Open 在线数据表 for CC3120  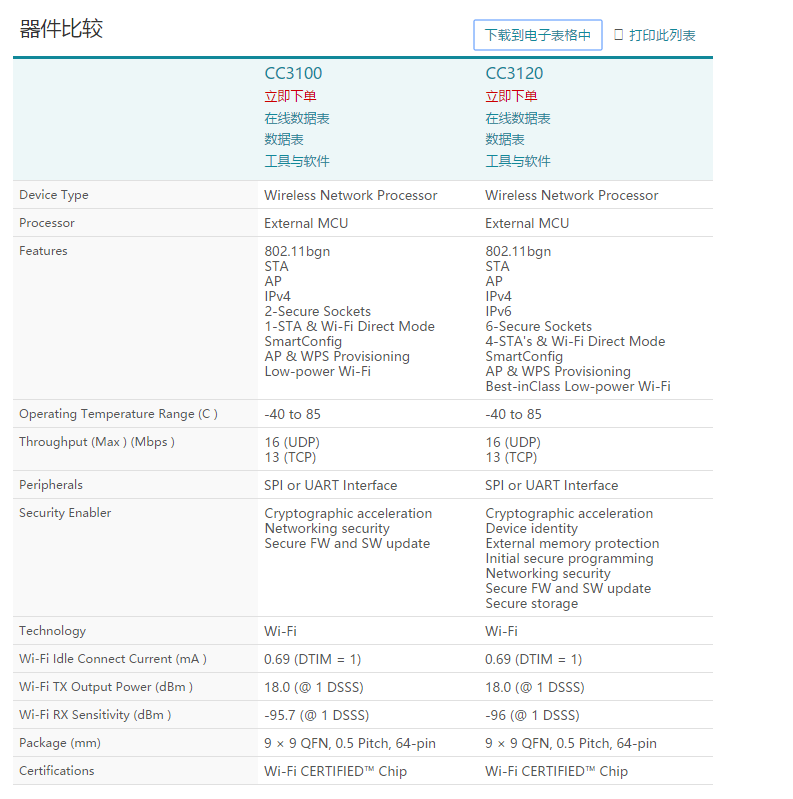pyautogui.click(x=518, y=118)
